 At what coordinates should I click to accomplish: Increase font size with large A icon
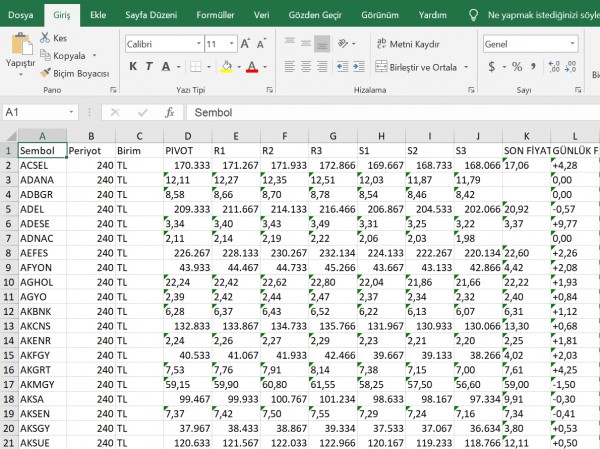pos(245,44)
